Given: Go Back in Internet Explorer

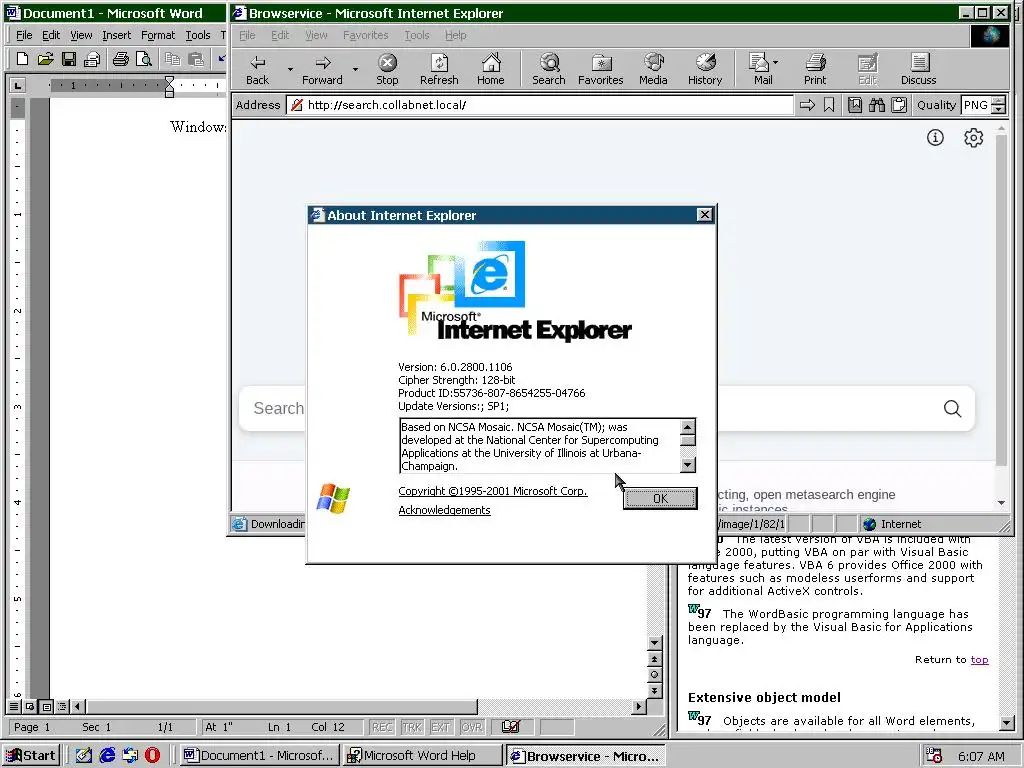Looking at the screenshot, I should point(257,70).
